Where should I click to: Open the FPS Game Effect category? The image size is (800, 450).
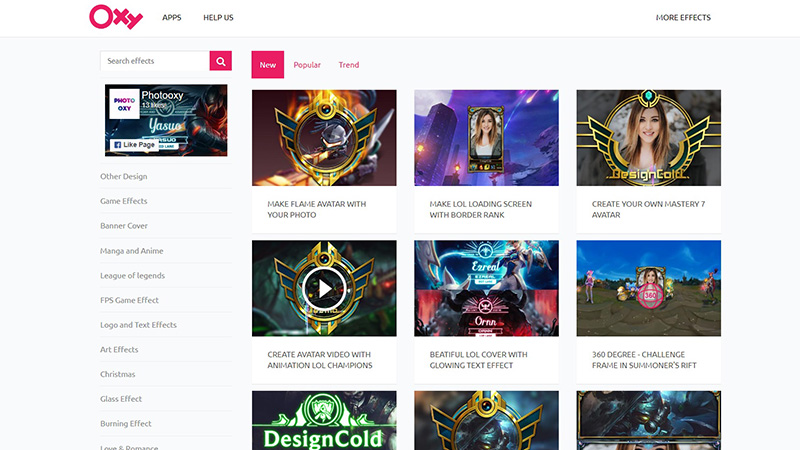tap(129, 300)
